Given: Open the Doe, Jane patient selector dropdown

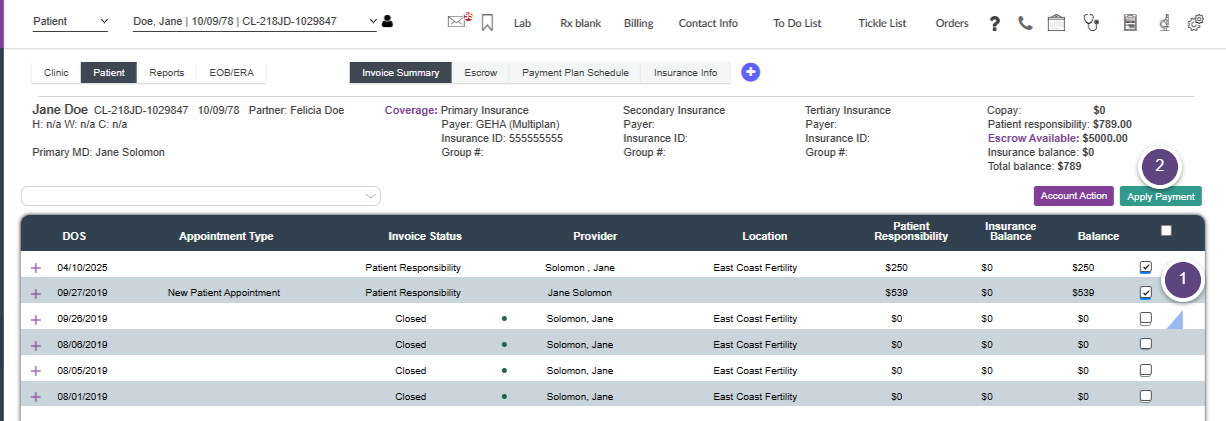Looking at the screenshot, I should click(x=255, y=22).
